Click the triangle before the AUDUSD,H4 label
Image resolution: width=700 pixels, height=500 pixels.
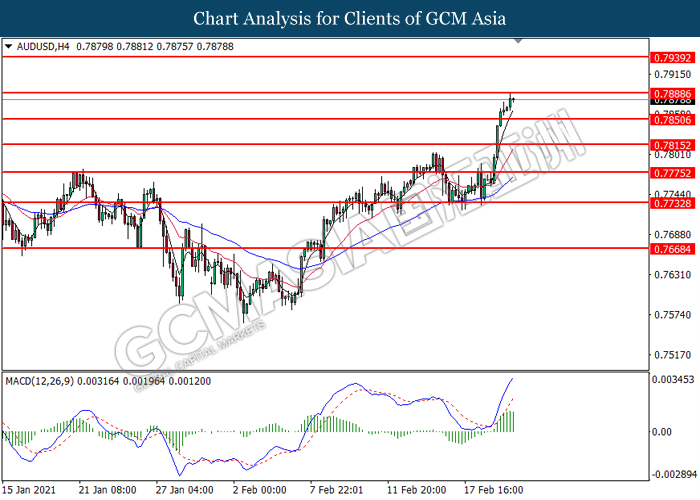click(x=8, y=46)
